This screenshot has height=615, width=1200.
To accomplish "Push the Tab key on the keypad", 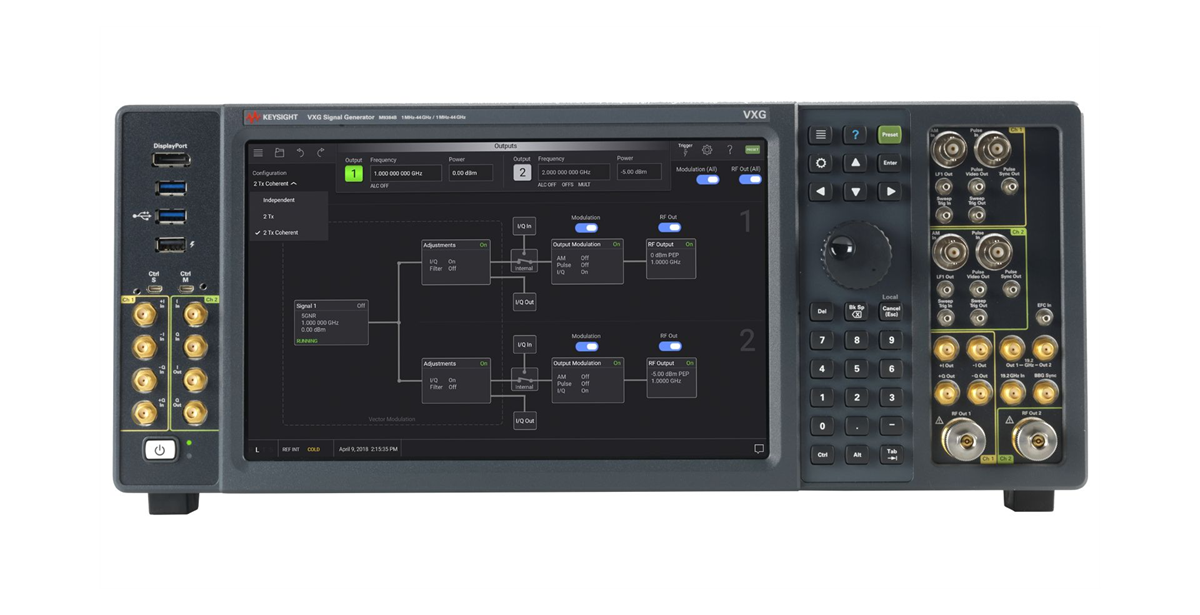I will pos(891,454).
